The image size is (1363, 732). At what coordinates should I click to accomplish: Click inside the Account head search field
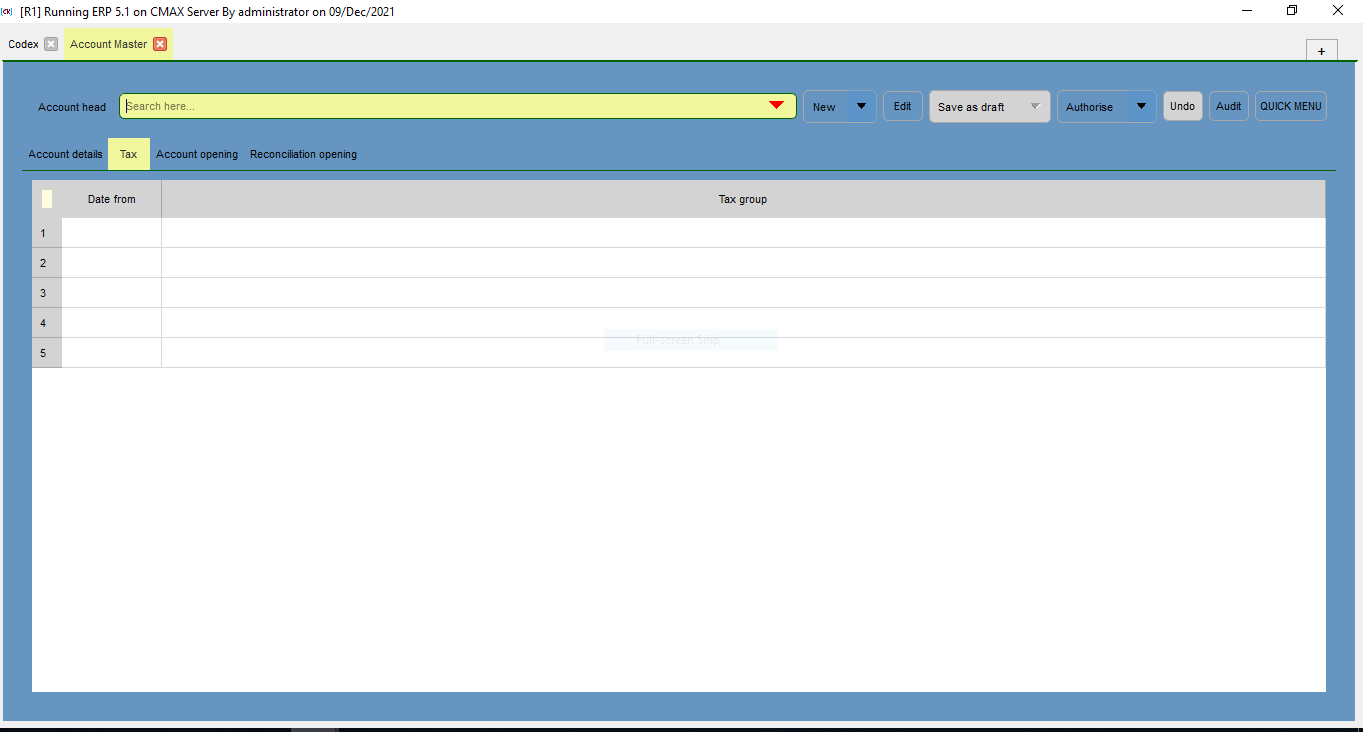coord(400,105)
